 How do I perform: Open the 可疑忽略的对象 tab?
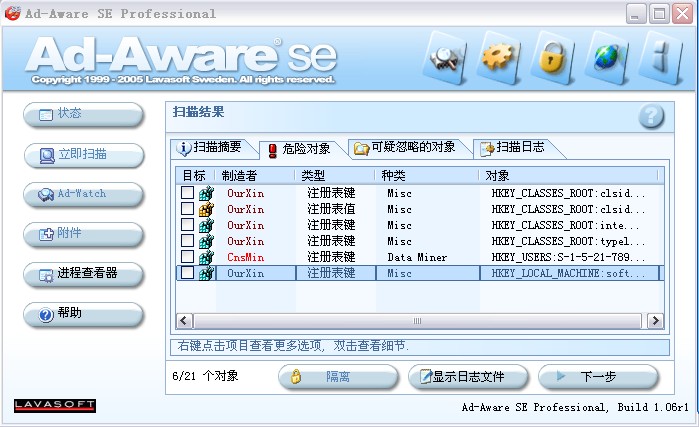point(409,148)
